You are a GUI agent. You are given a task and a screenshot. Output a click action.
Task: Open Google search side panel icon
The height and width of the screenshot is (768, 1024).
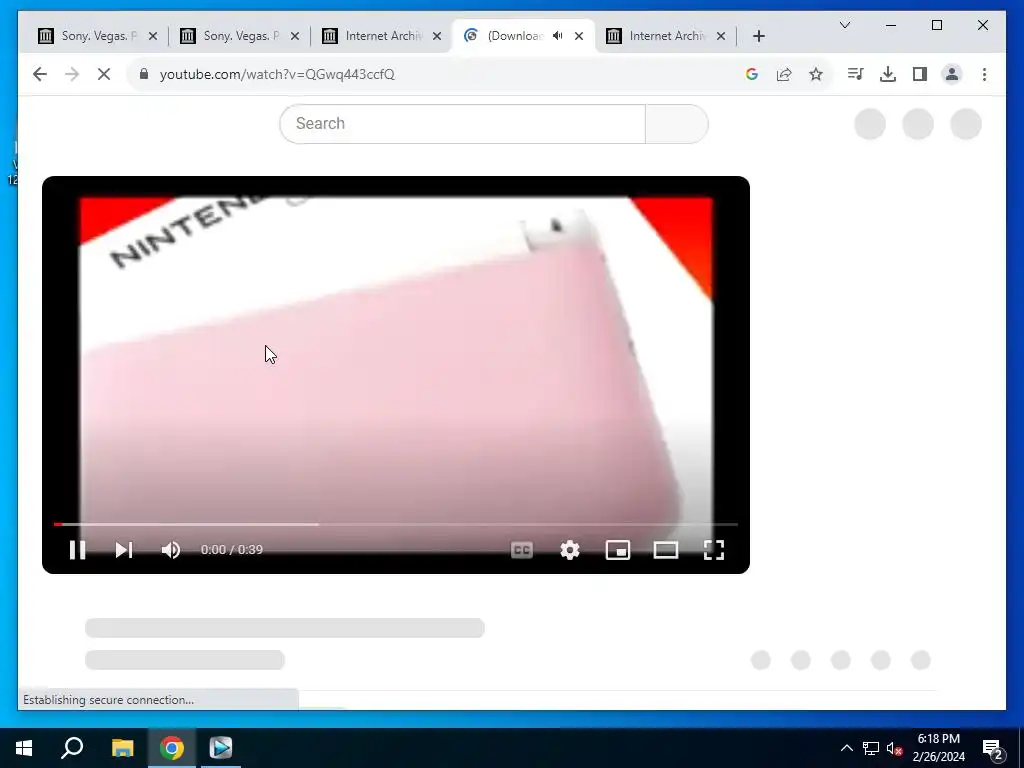(x=752, y=74)
